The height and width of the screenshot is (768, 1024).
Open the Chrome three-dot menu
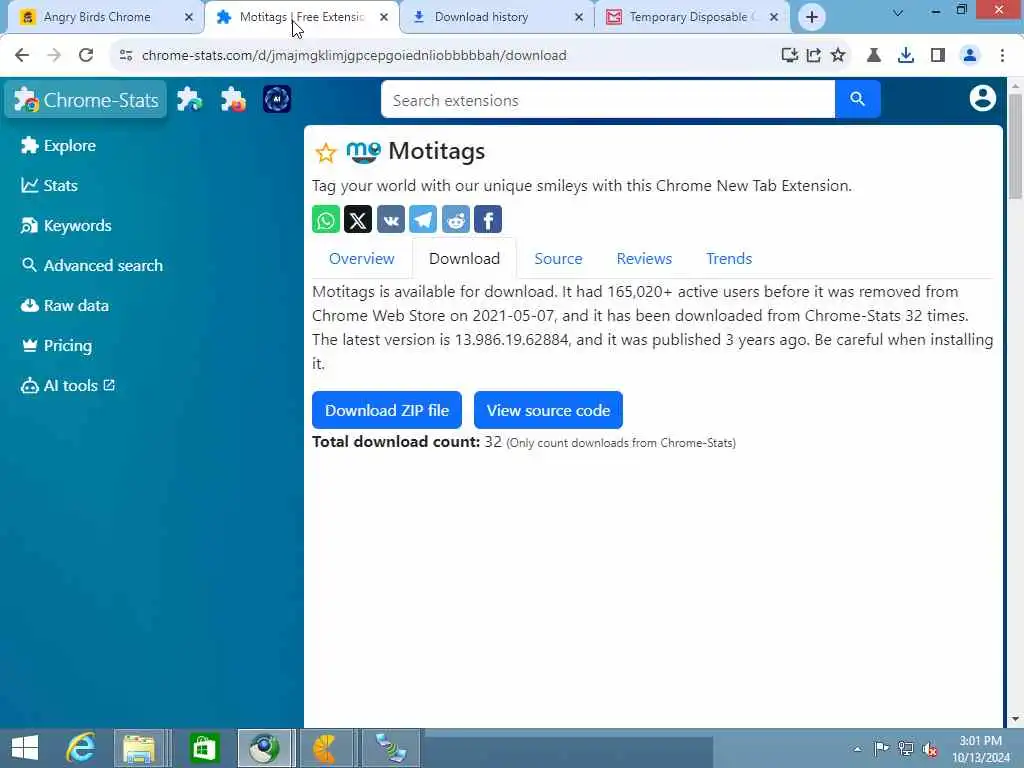(1002, 56)
